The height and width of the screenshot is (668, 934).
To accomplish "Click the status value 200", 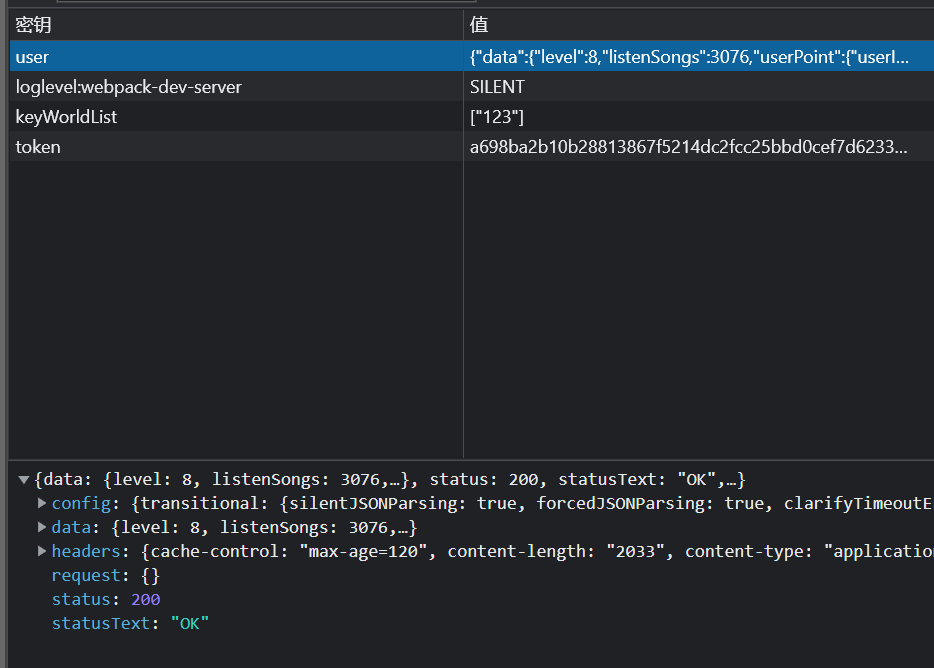I will point(145,599).
